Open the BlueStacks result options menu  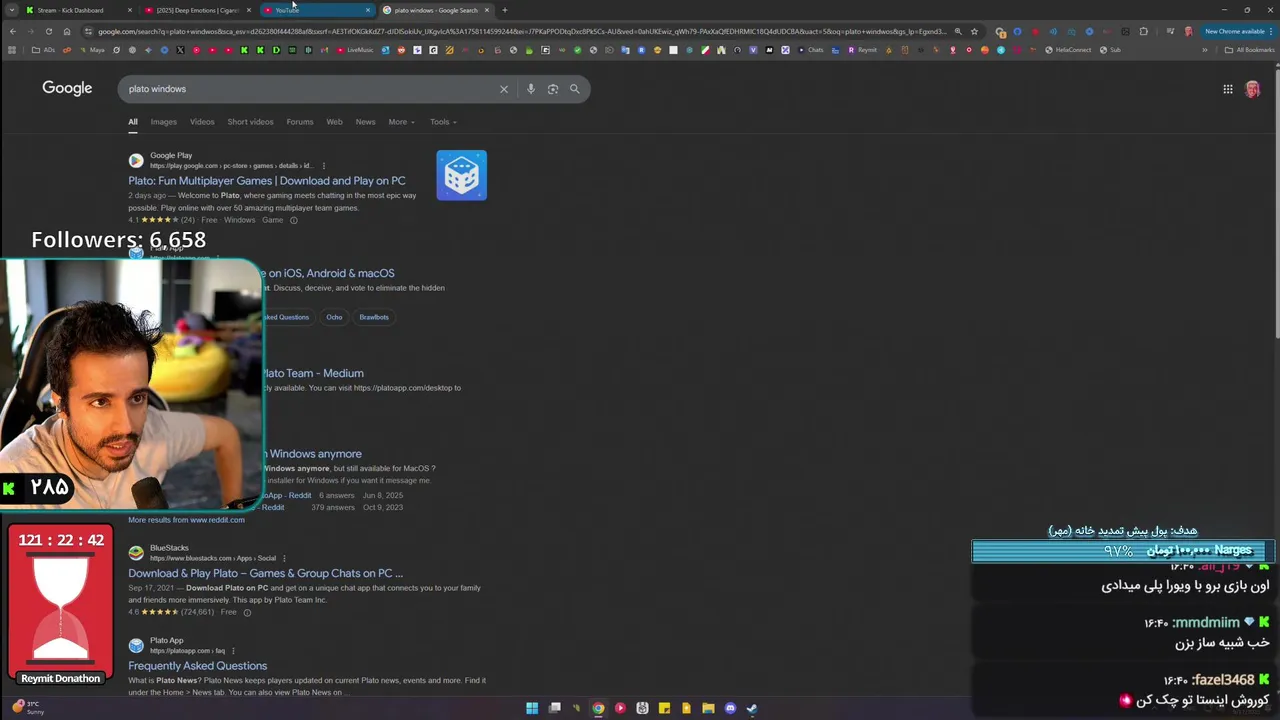pos(284,558)
